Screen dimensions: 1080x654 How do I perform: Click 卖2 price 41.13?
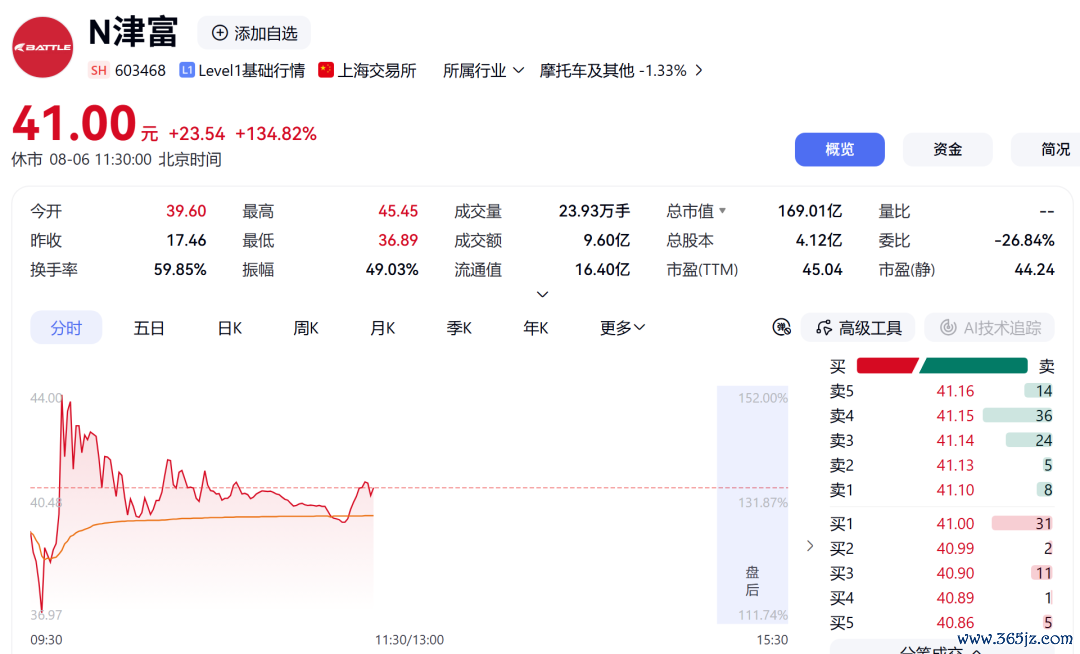click(955, 465)
